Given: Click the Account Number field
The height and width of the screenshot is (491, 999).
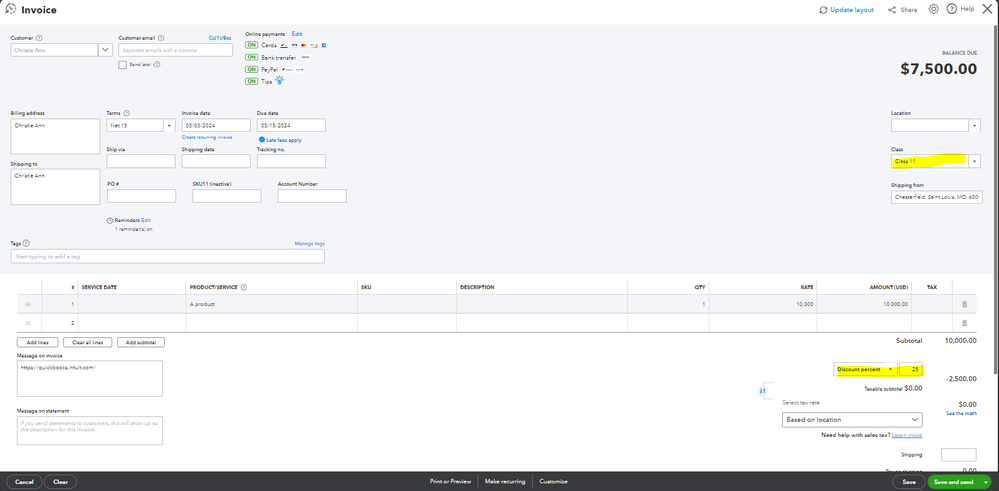Looking at the screenshot, I should (312, 196).
